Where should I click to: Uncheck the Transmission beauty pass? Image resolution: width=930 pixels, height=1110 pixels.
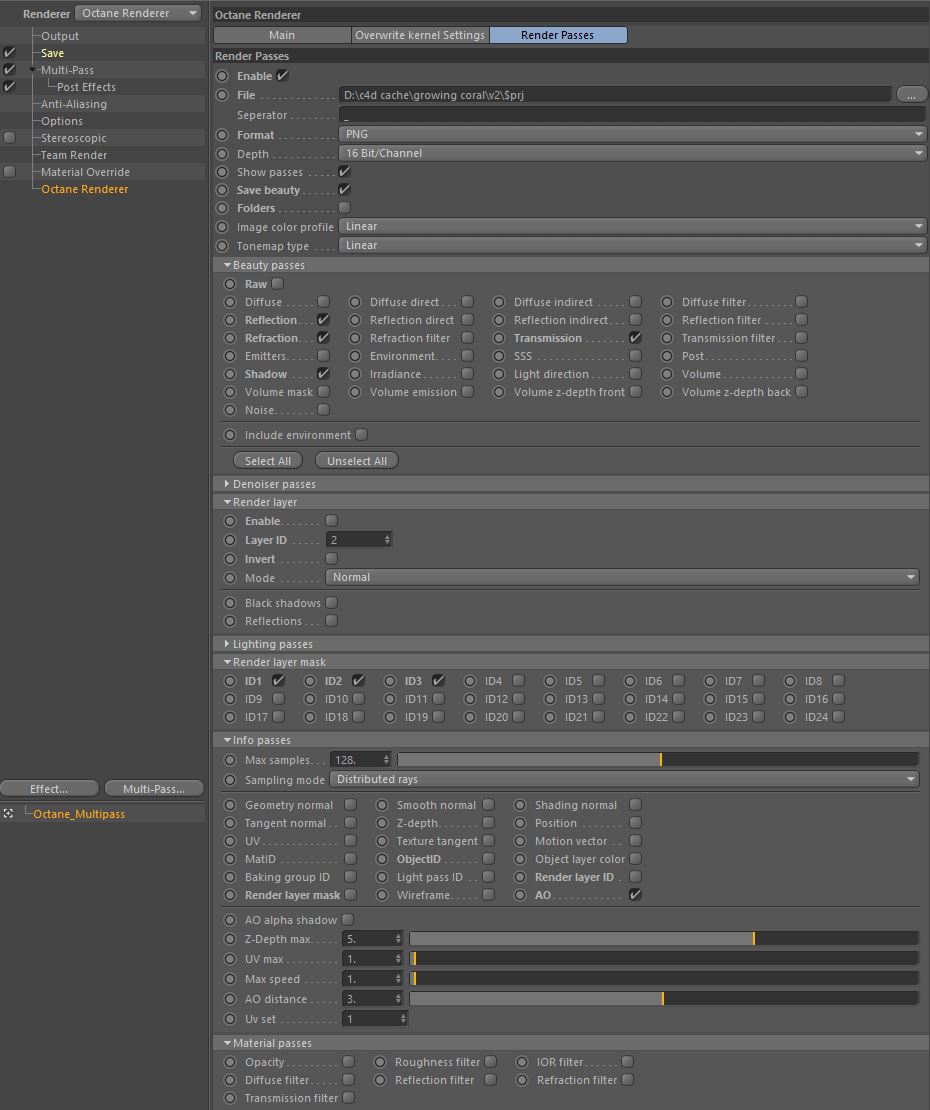[x=636, y=338]
